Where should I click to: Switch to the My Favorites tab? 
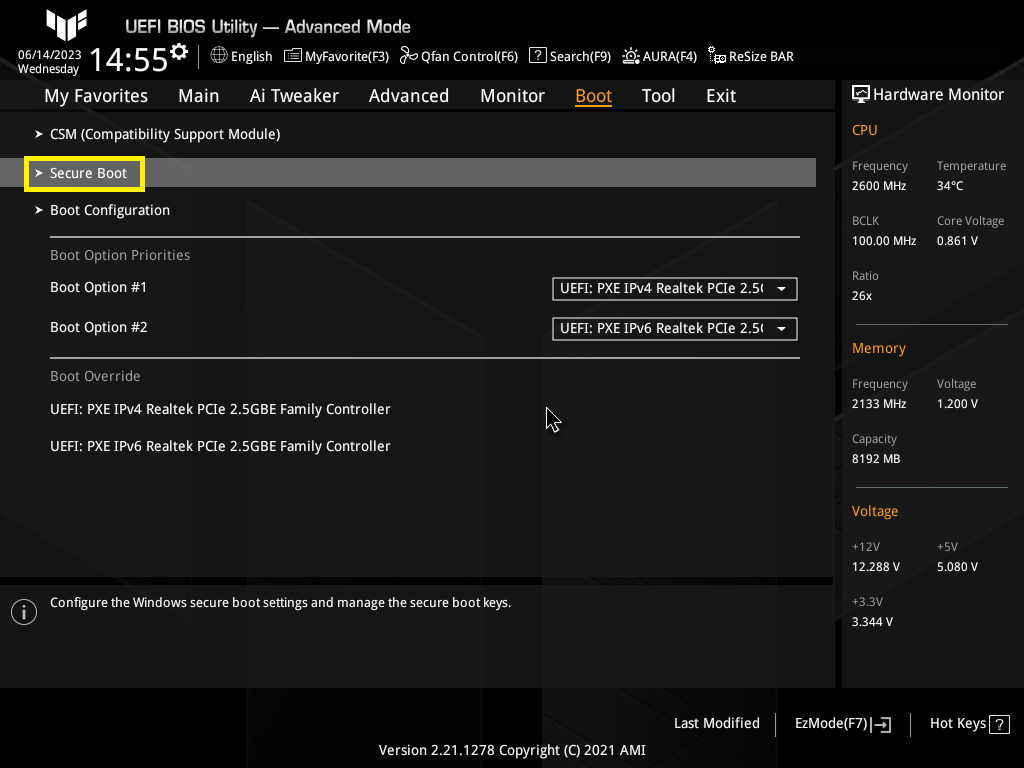96,96
